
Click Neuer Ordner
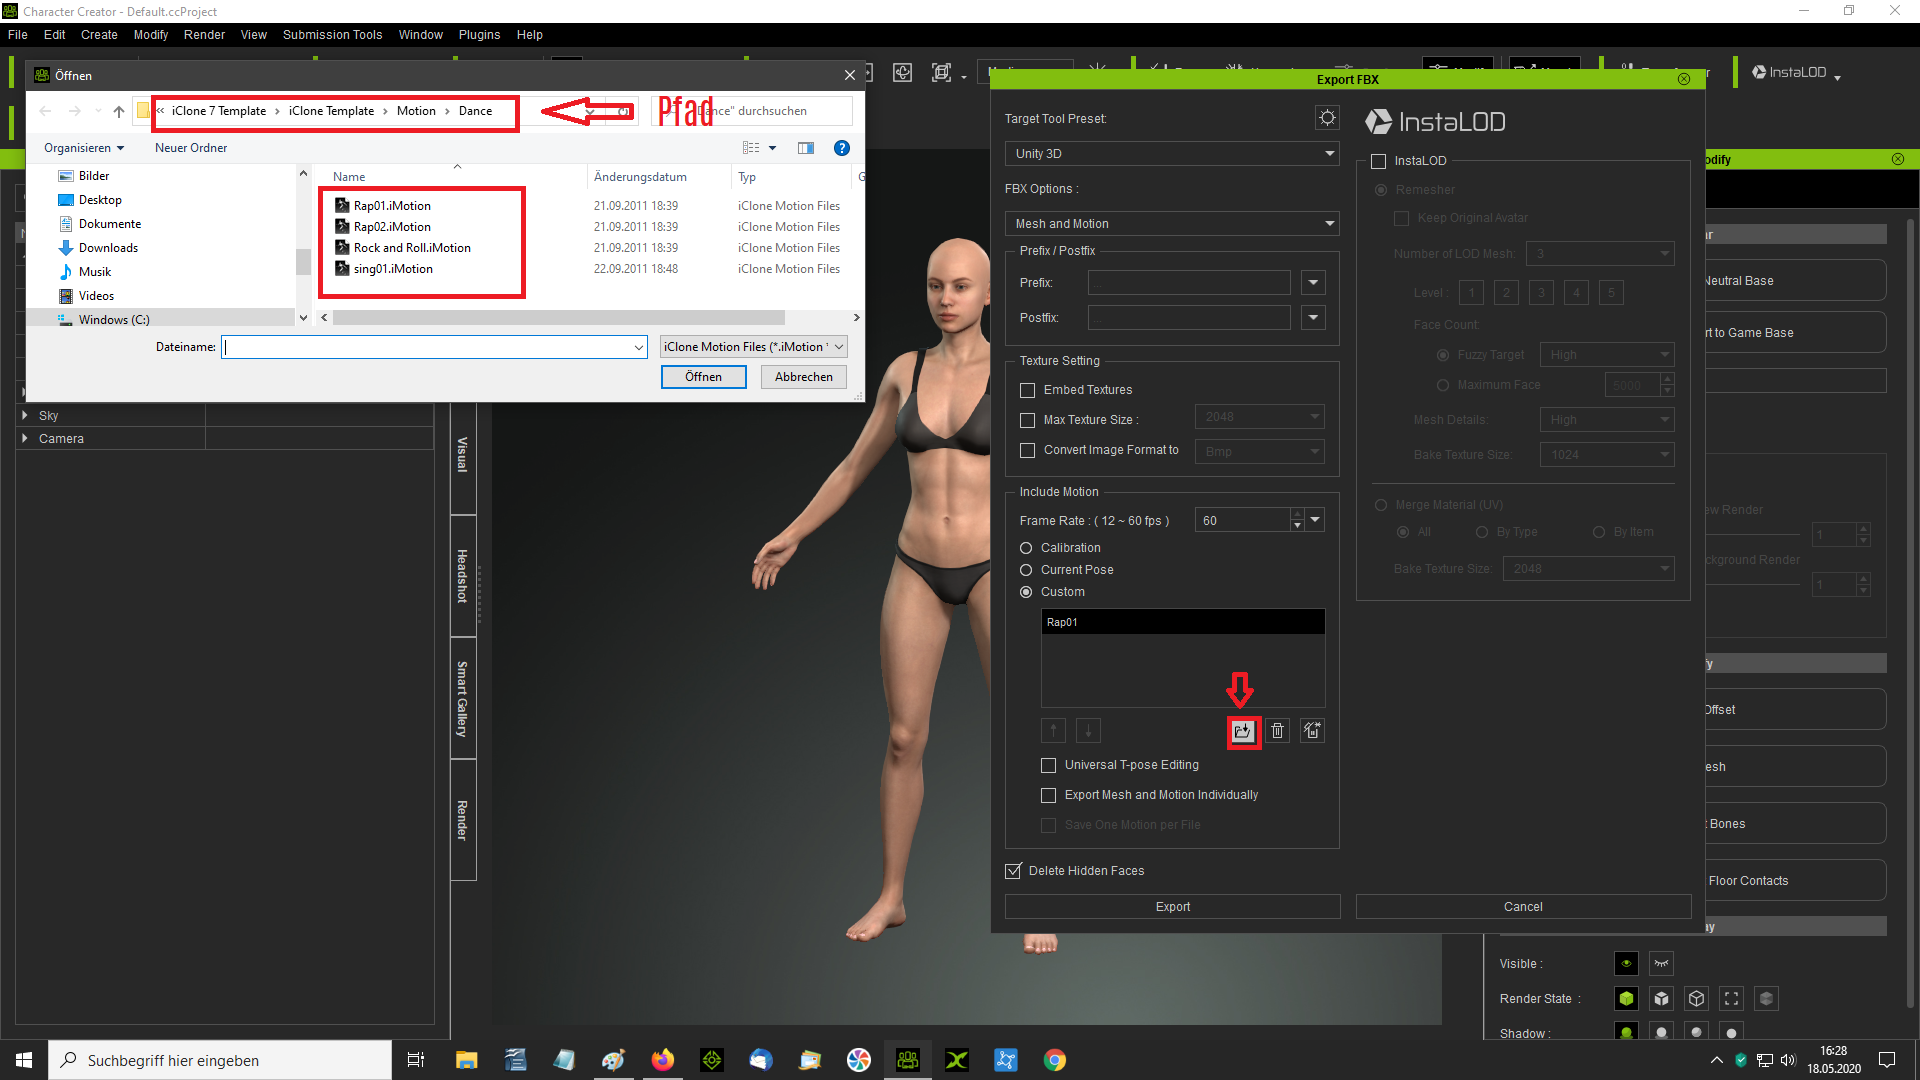[x=191, y=148]
